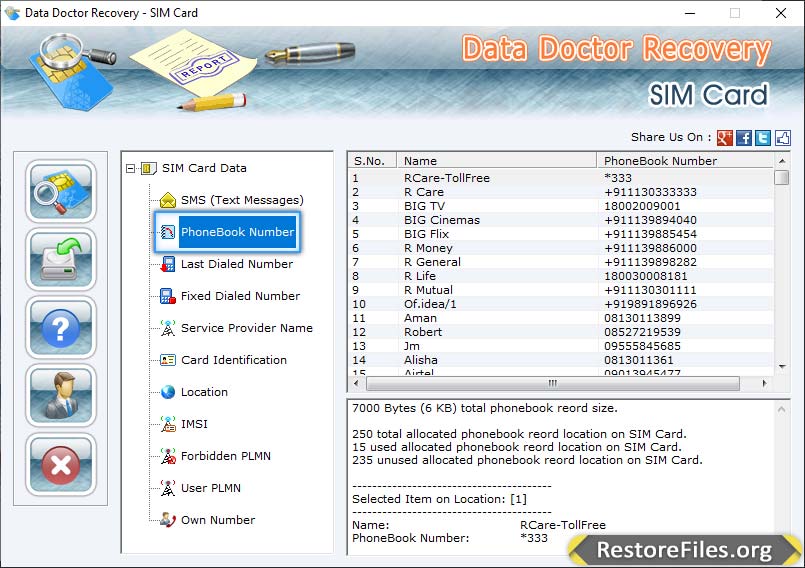Select IMSI tree item

tap(194, 424)
